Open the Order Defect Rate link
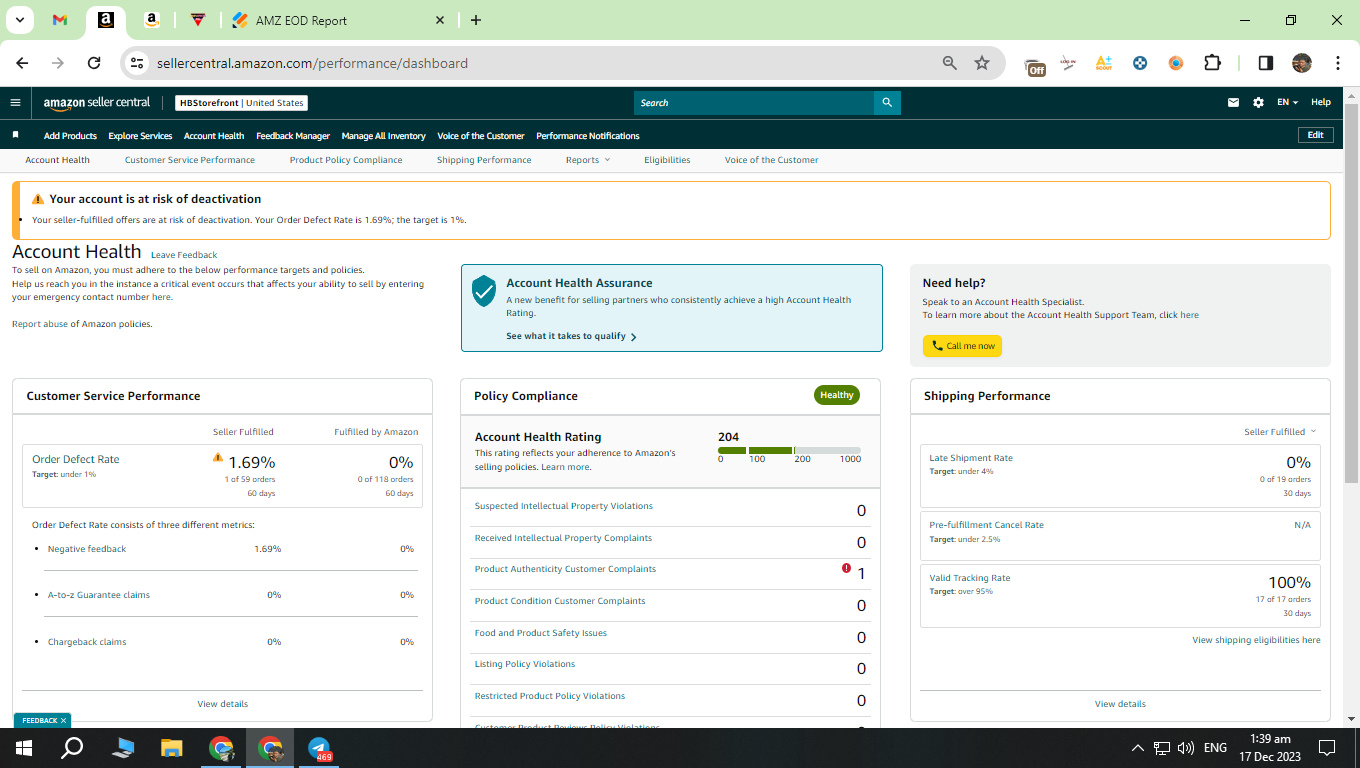The width and height of the screenshot is (1360, 768). (76, 459)
